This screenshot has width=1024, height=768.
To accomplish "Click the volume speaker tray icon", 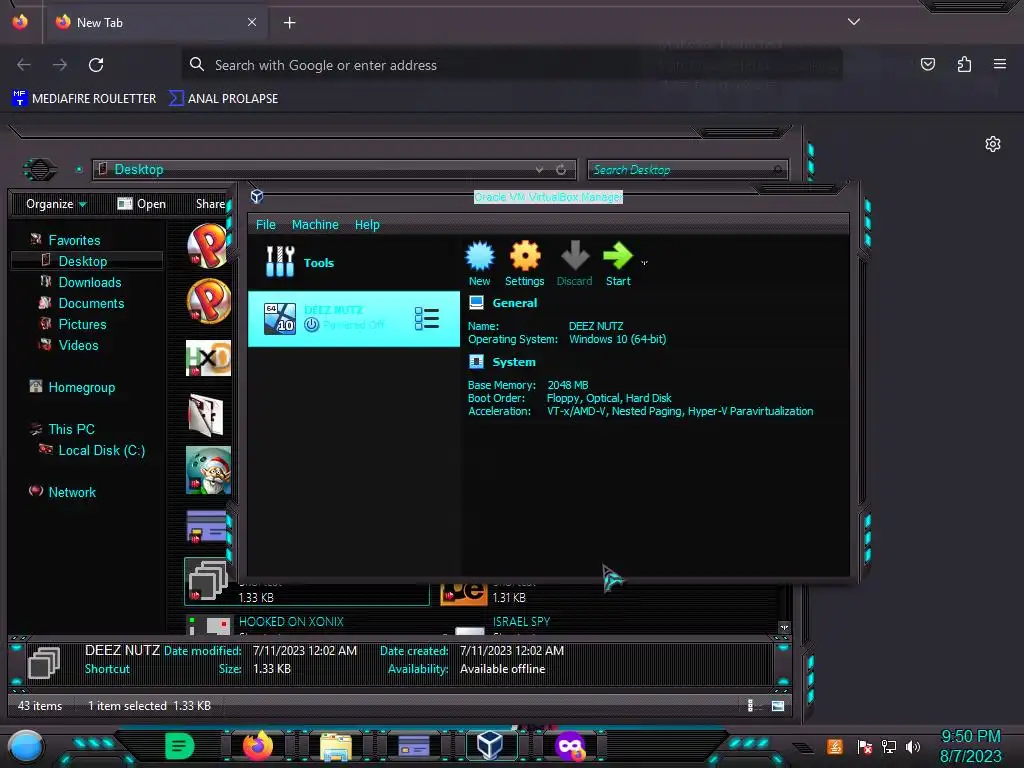I will pyautogui.click(x=913, y=746).
